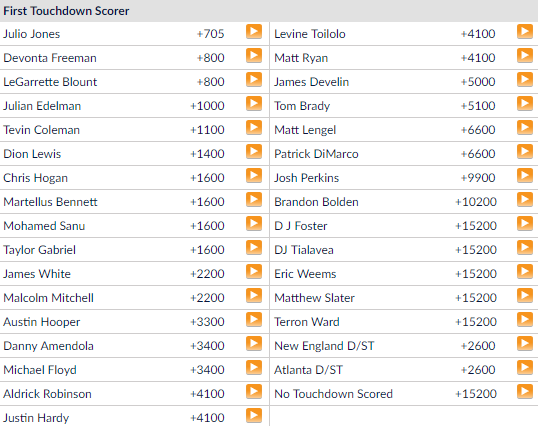538x426 pixels.
Task: Click the orange arrow for Matt Ryan
Action: coord(525,56)
